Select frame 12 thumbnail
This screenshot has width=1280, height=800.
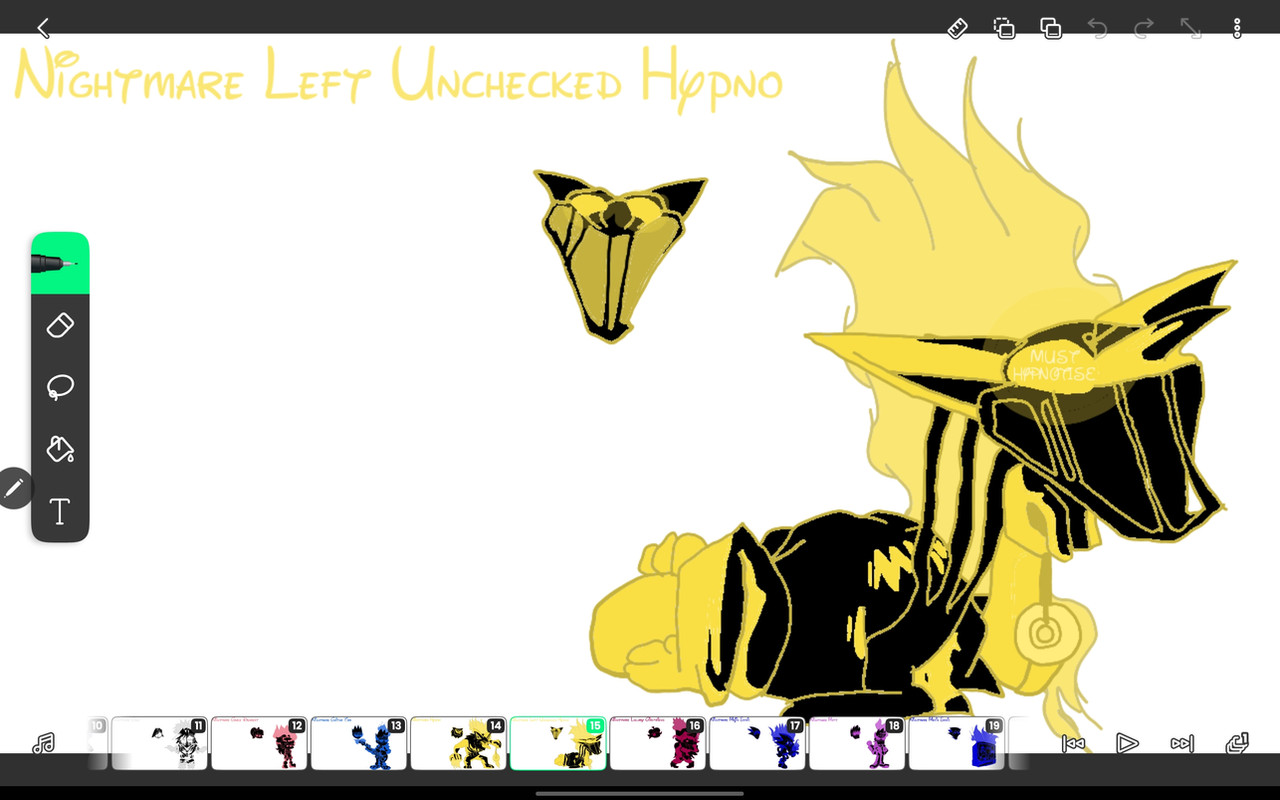tap(259, 743)
